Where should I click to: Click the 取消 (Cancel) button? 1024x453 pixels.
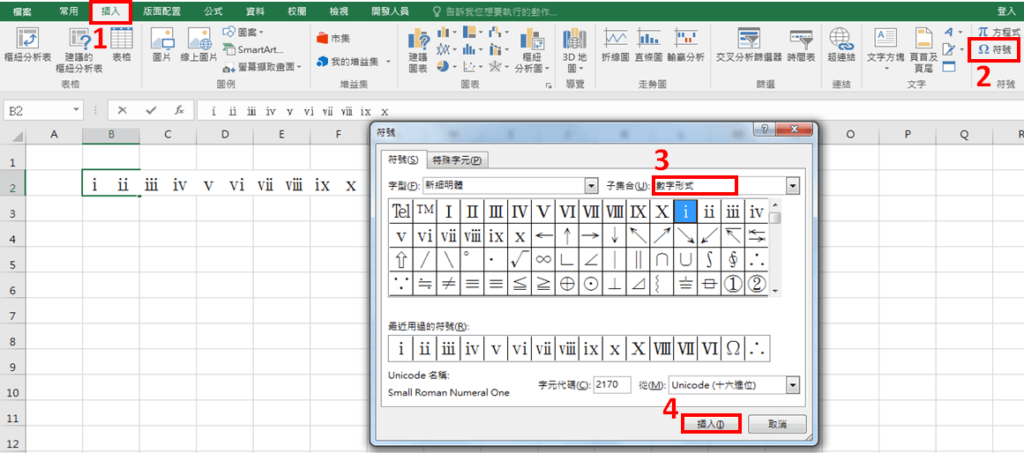pos(776,424)
